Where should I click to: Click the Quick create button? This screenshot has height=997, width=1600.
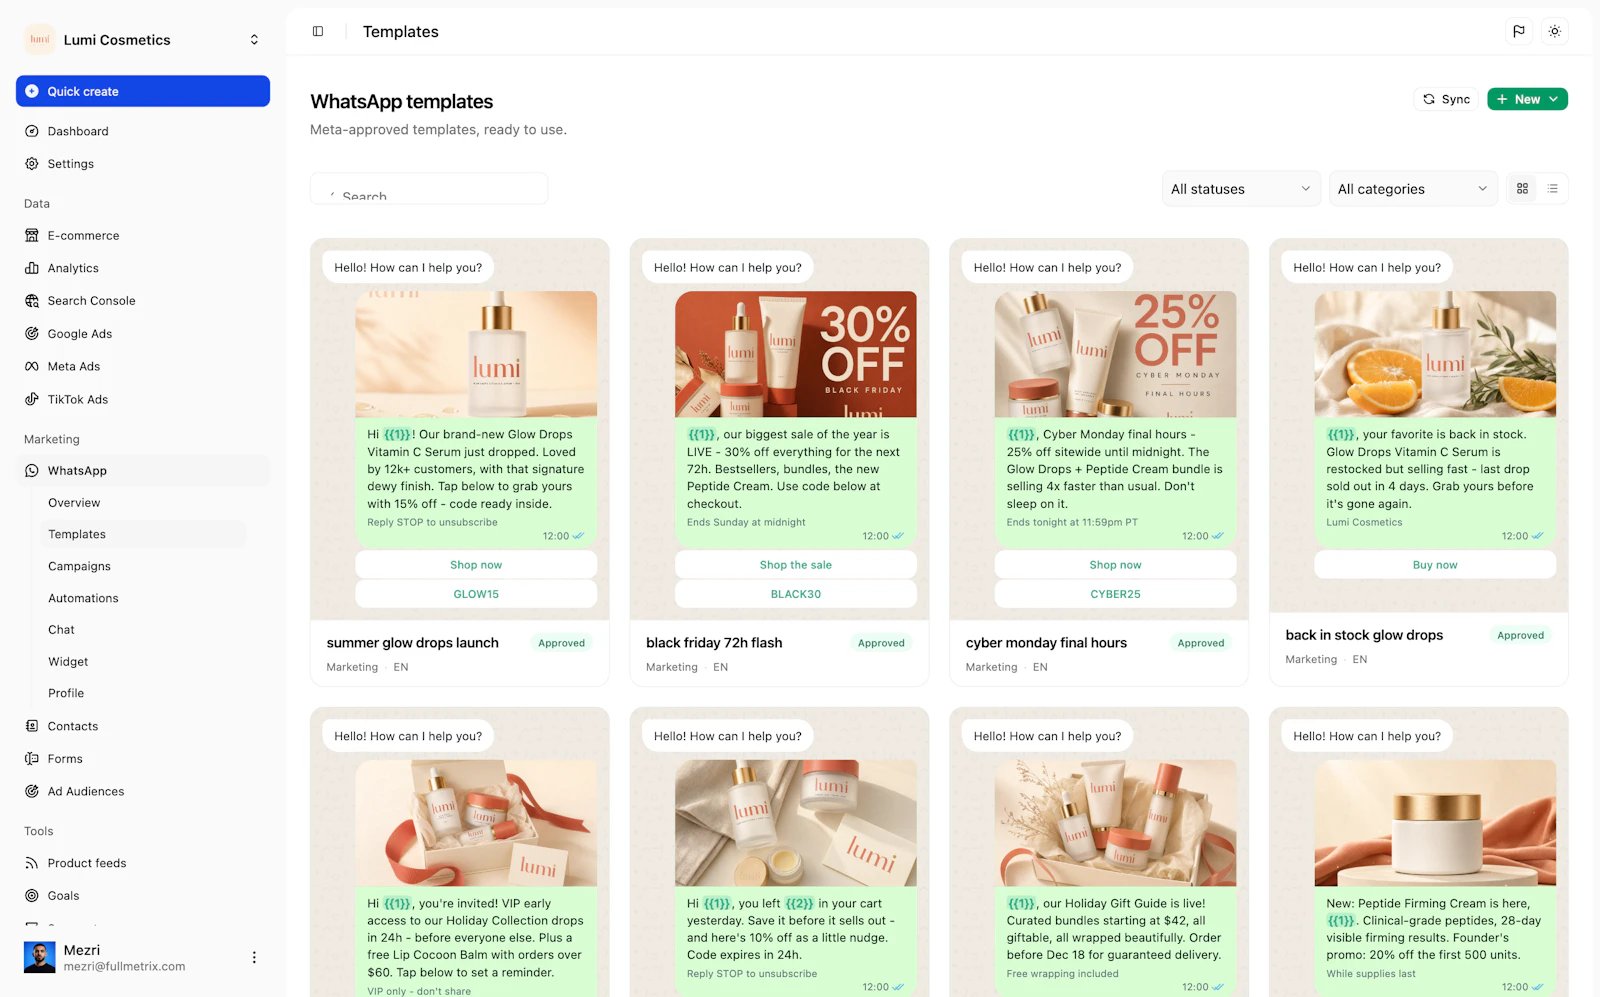(143, 91)
